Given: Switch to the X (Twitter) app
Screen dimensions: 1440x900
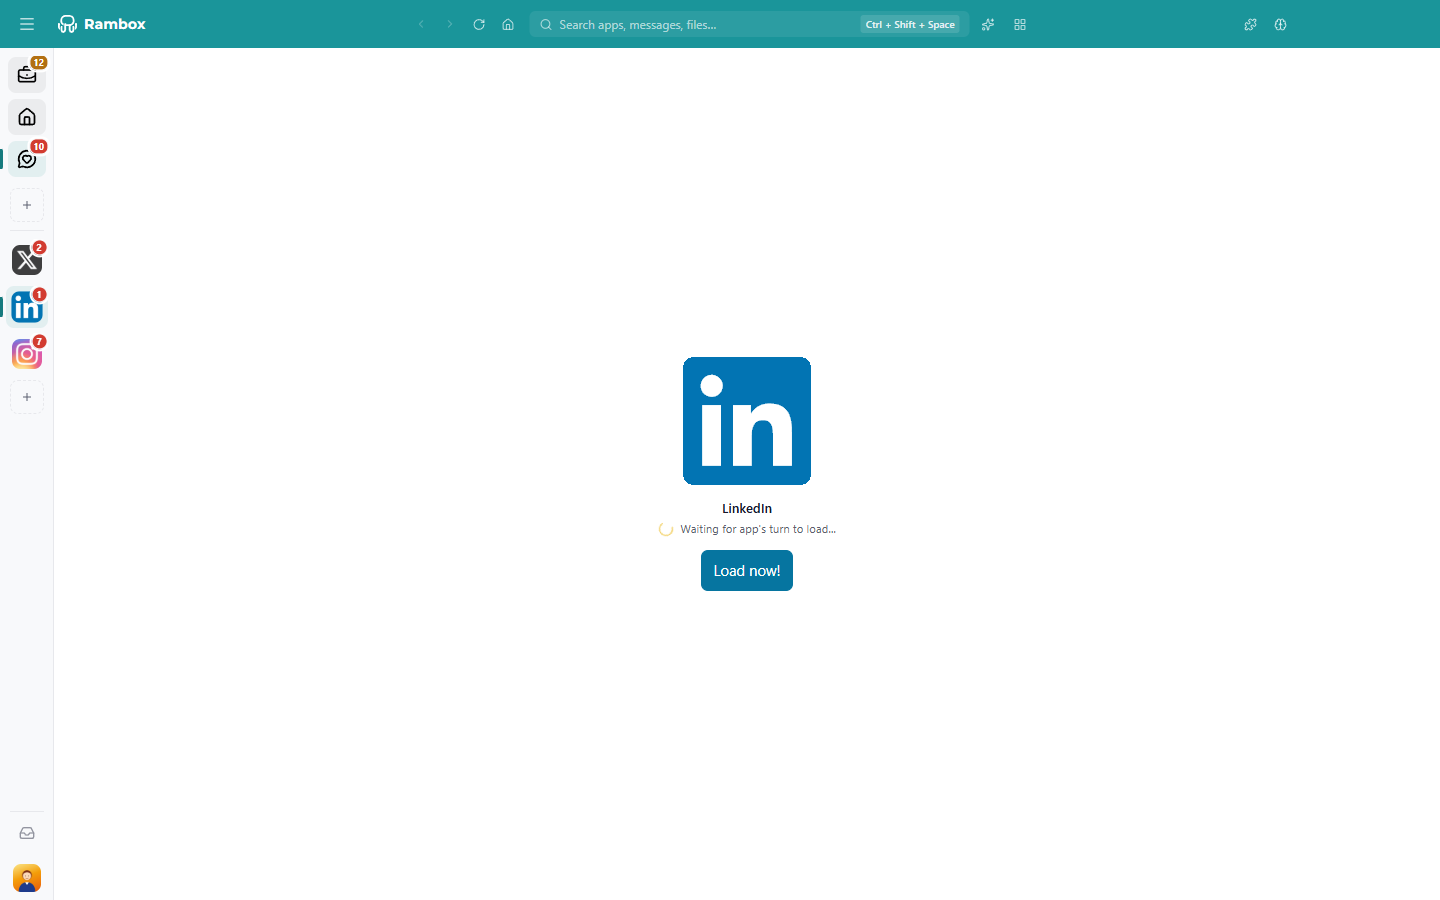Looking at the screenshot, I should [x=27, y=260].
